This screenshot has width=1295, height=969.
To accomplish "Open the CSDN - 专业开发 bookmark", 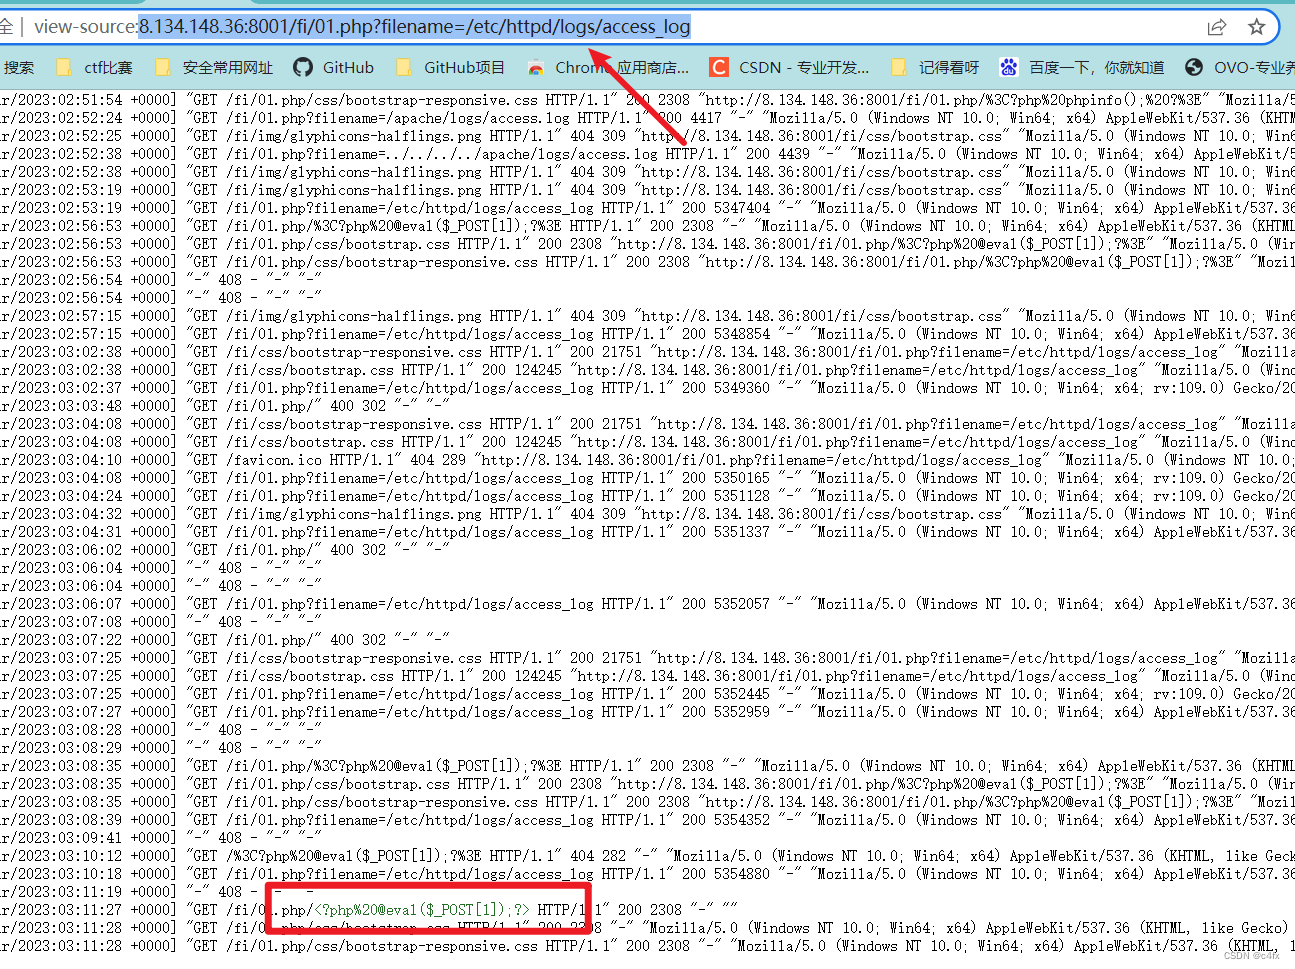I will [790, 67].
